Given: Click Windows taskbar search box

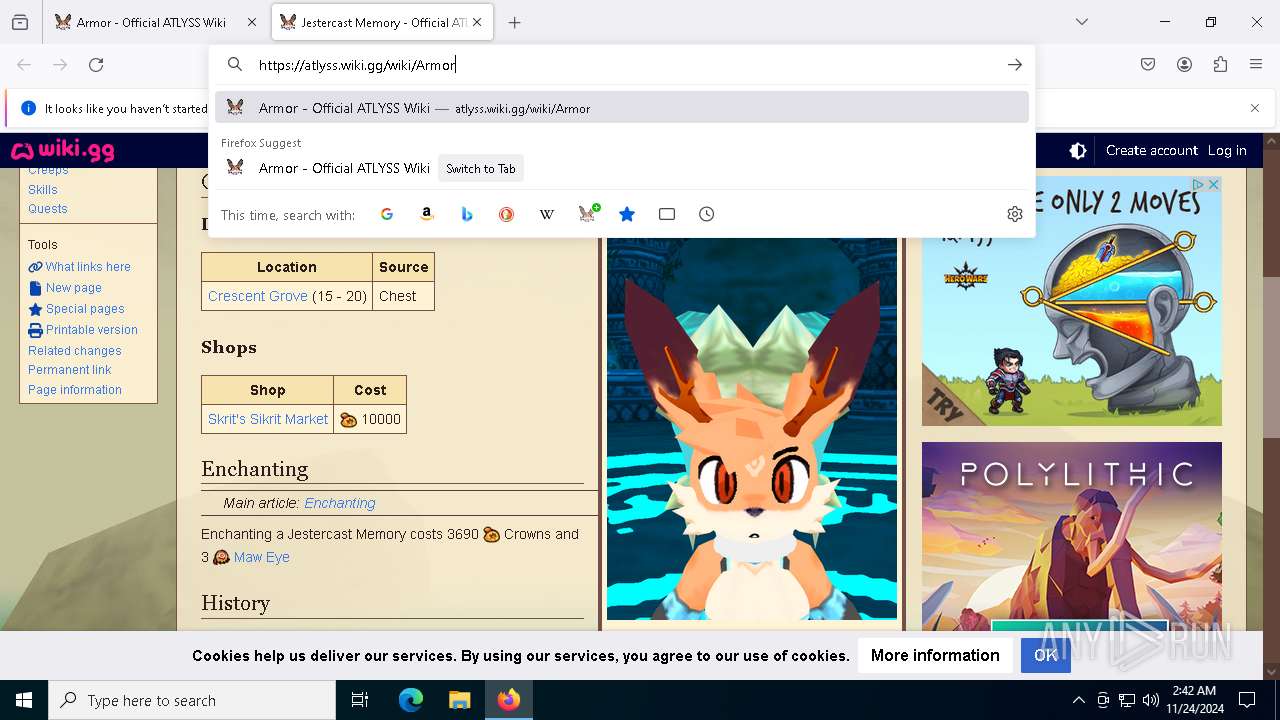Looking at the screenshot, I should pos(192,700).
